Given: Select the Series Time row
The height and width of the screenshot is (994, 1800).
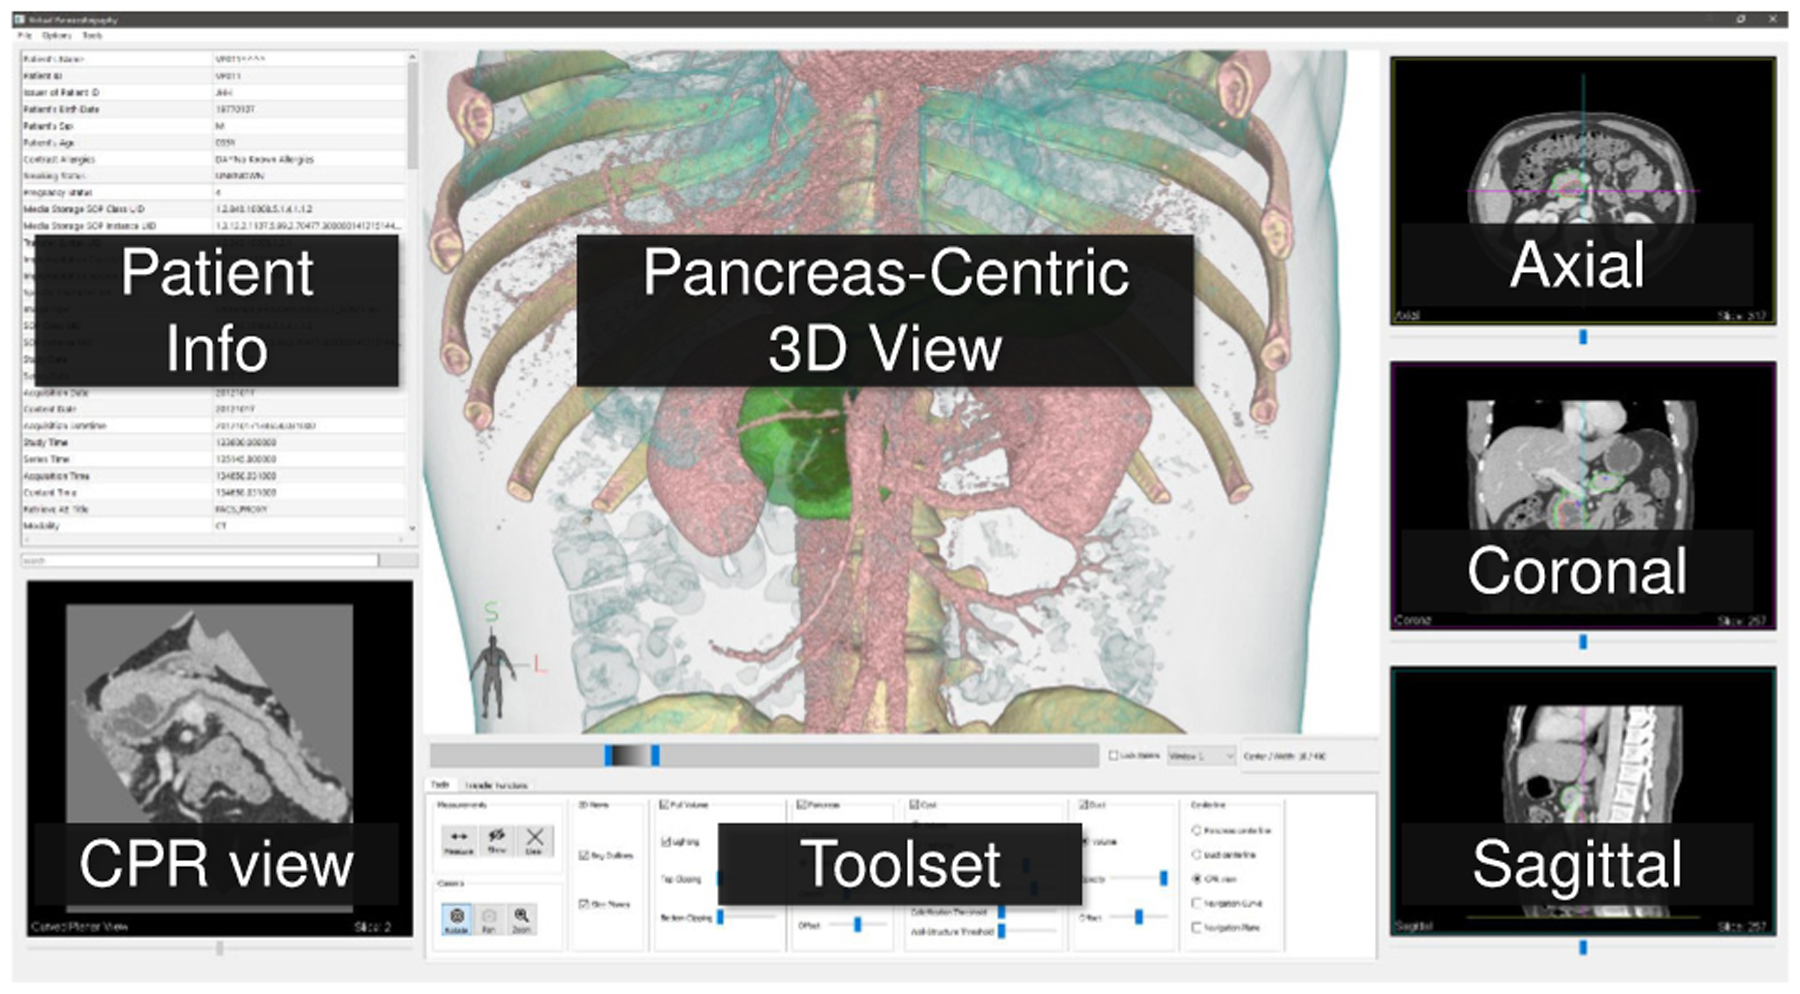Looking at the screenshot, I should coord(213,459).
